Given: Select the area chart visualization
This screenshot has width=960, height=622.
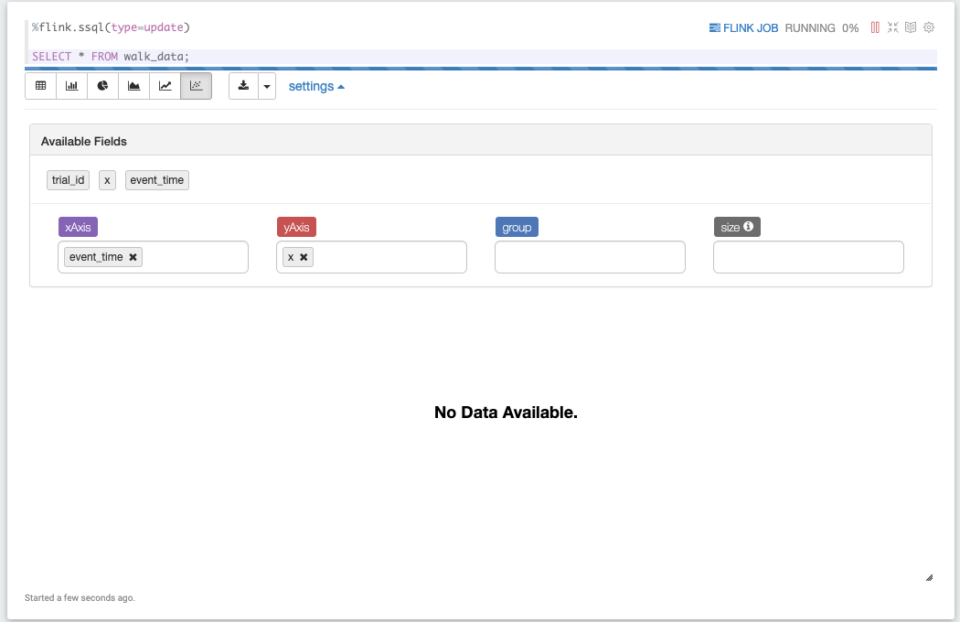Looking at the screenshot, I should (134, 85).
